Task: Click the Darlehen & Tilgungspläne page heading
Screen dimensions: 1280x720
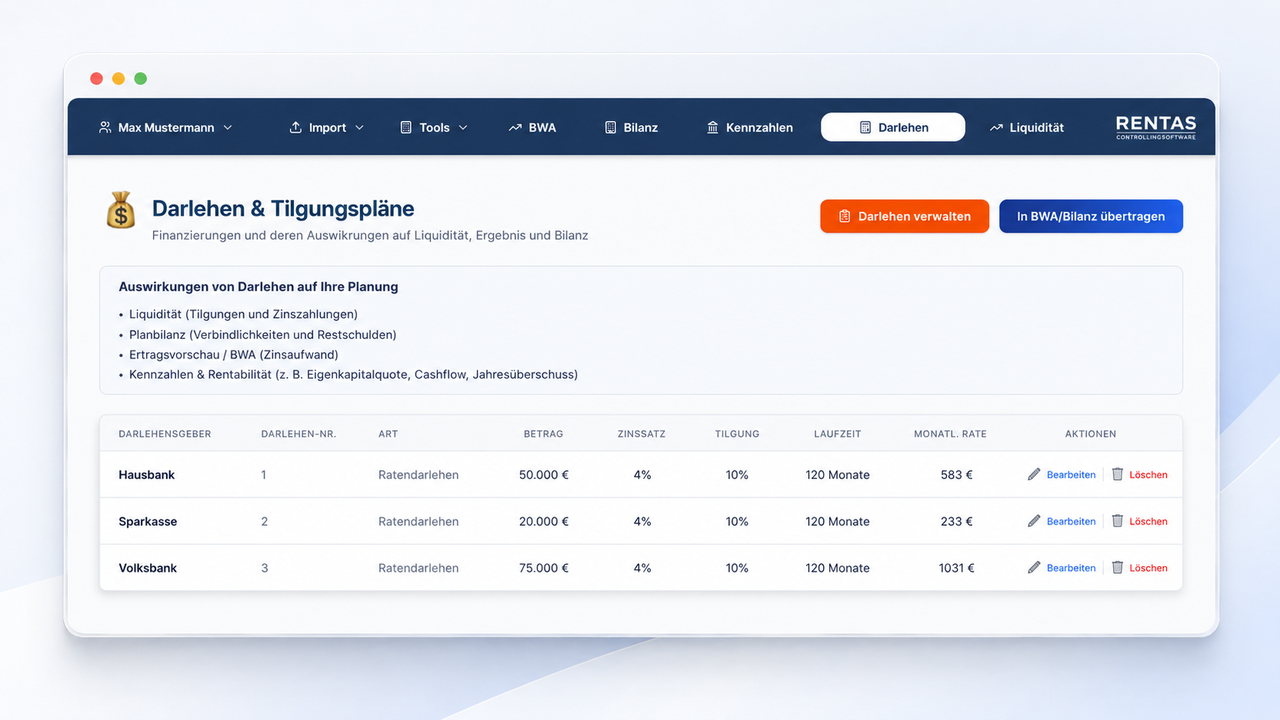Action: coord(283,209)
